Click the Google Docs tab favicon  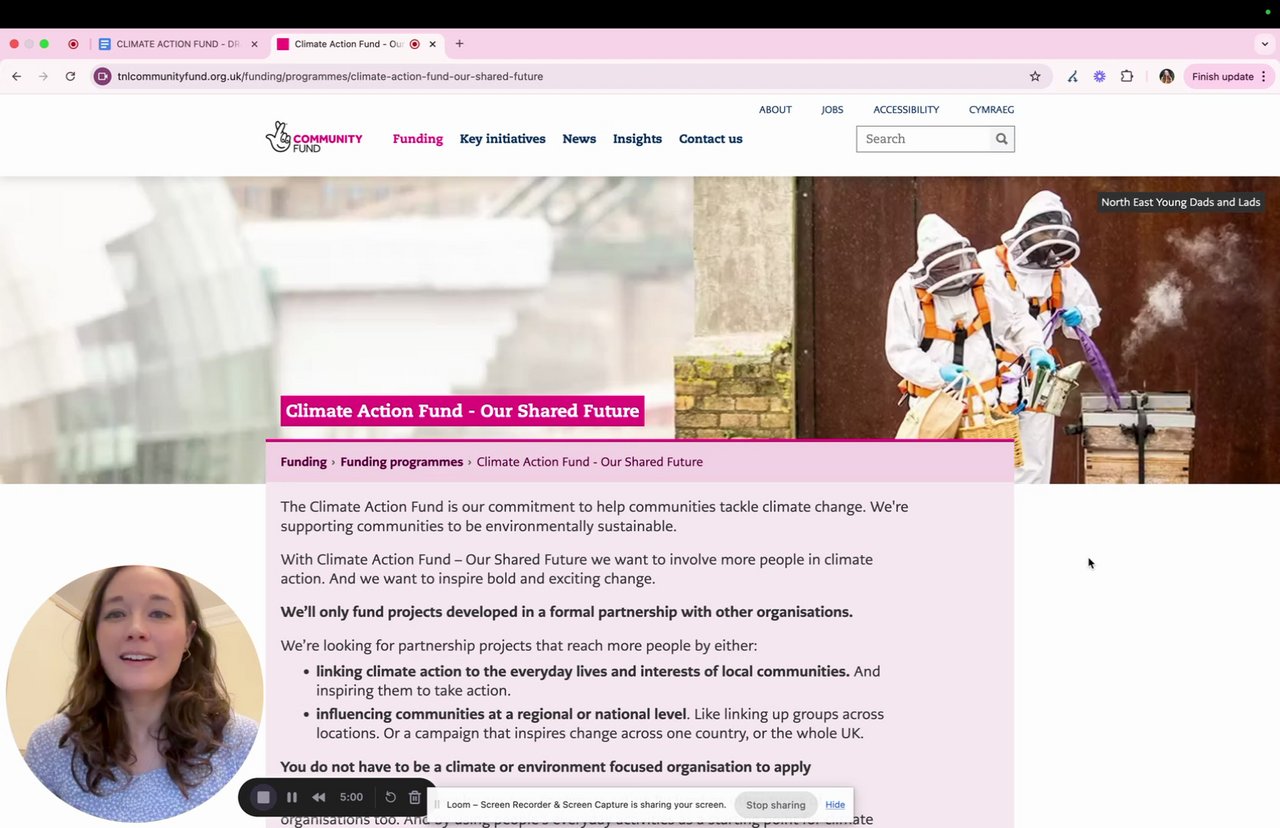pos(105,44)
